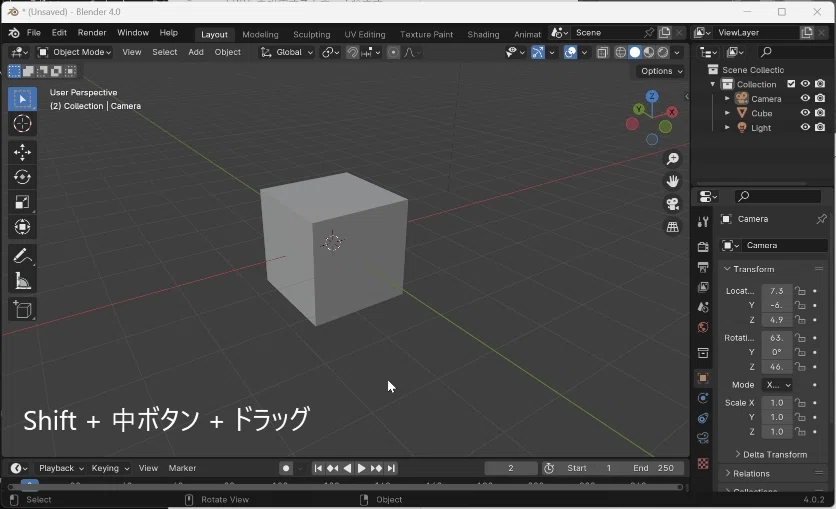Open the Object Mode dropdown
The width and height of the screenshot is (836, 509).
pyautogui.click(x=75, y=52)
